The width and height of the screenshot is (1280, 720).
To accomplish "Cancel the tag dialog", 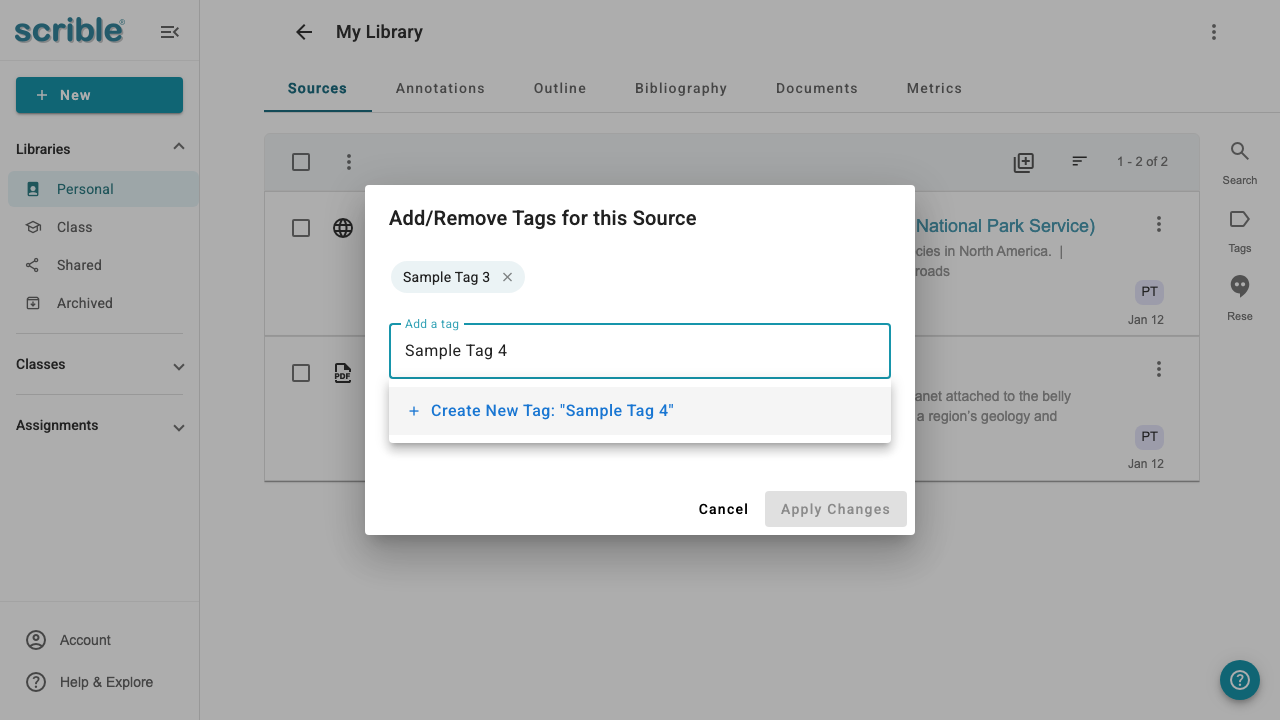I will [723, 509].
